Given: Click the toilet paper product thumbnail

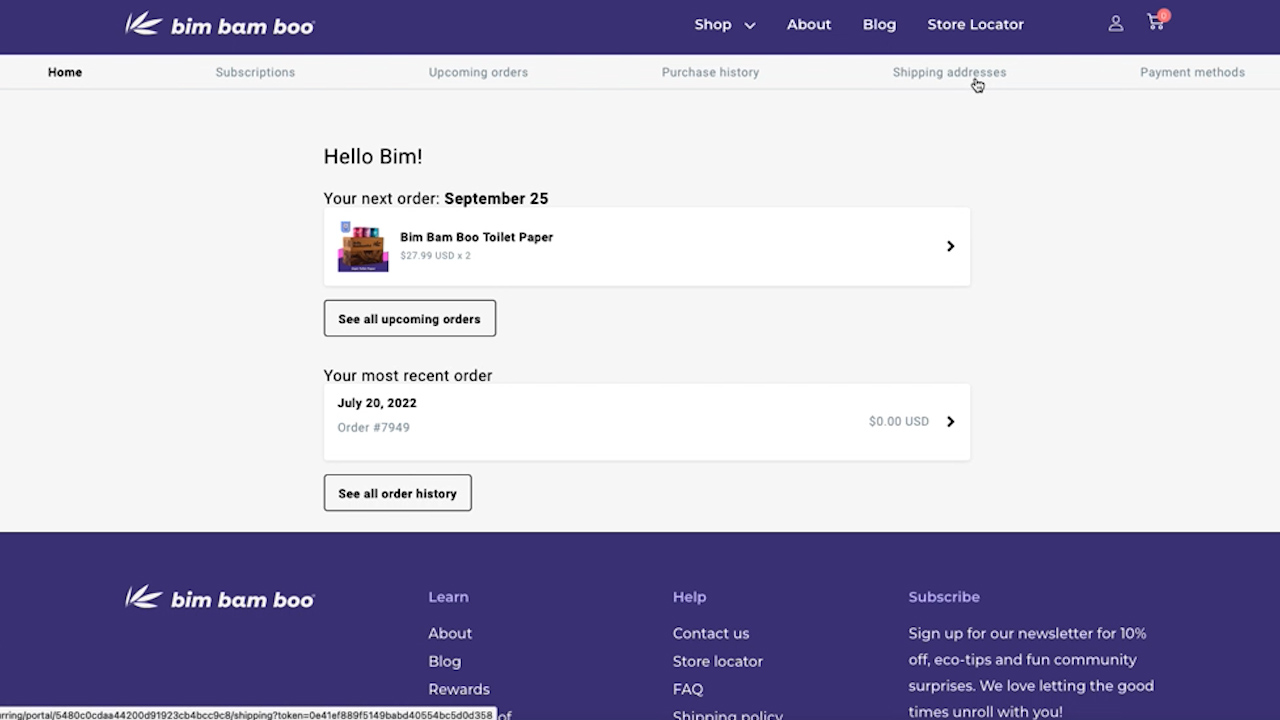Looking at the screenshot, I should (x=363, y=247).
